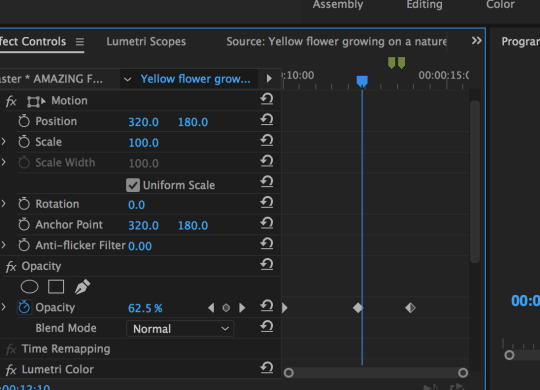Click the Opacity value 62.5 %
This screenshot has height=390, width=540.
pos(145,308)
